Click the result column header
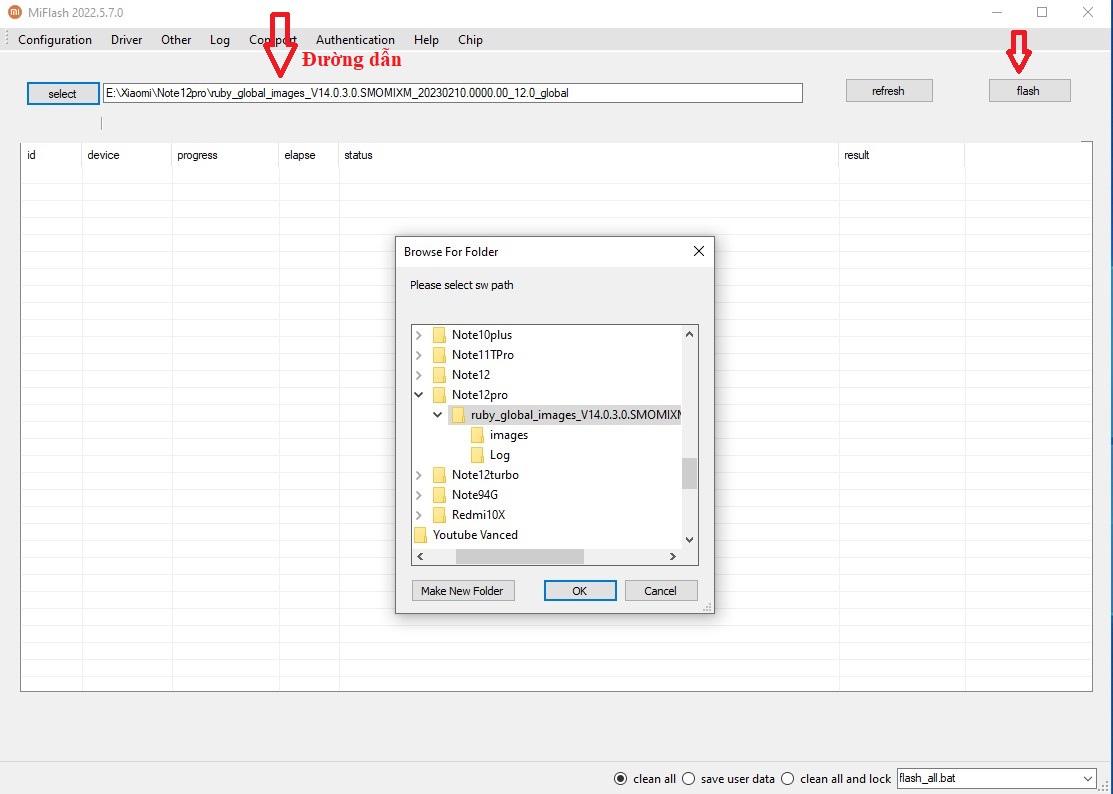1113x794 pixels. [x=901, y=155]
